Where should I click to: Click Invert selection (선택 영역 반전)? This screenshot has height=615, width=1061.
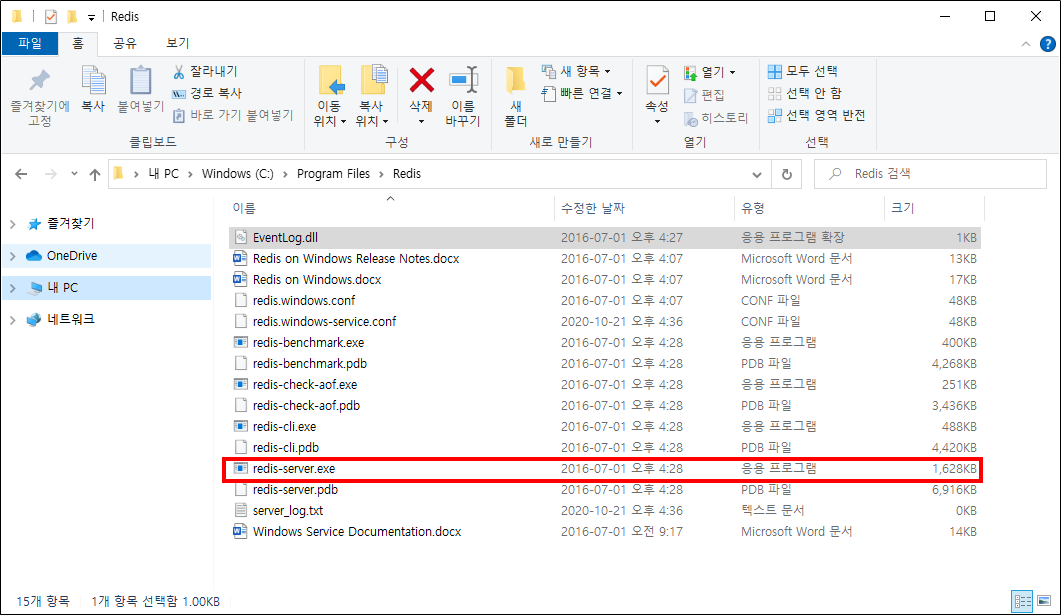tap(816, 116)
